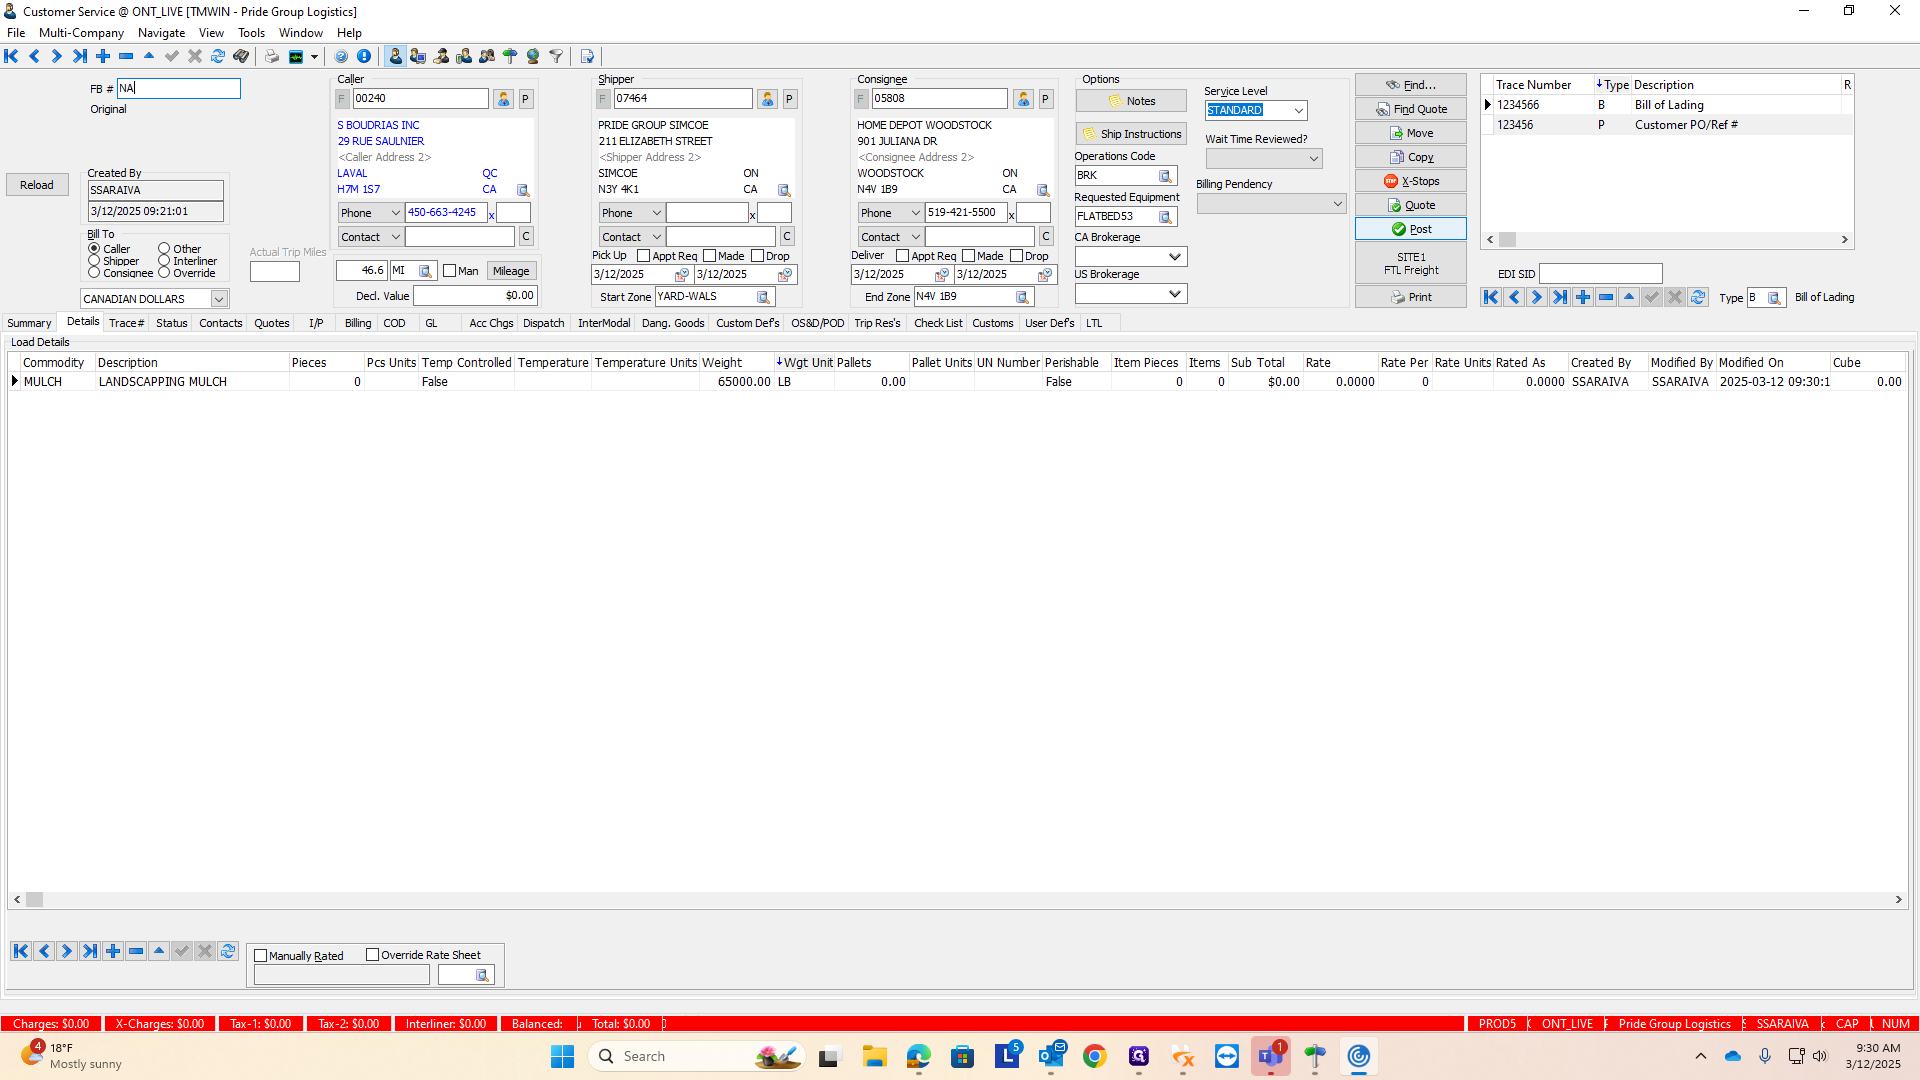1920x1080 pixels.
Task: Click the Ship Instructions button
Action: pos(1131,134)
